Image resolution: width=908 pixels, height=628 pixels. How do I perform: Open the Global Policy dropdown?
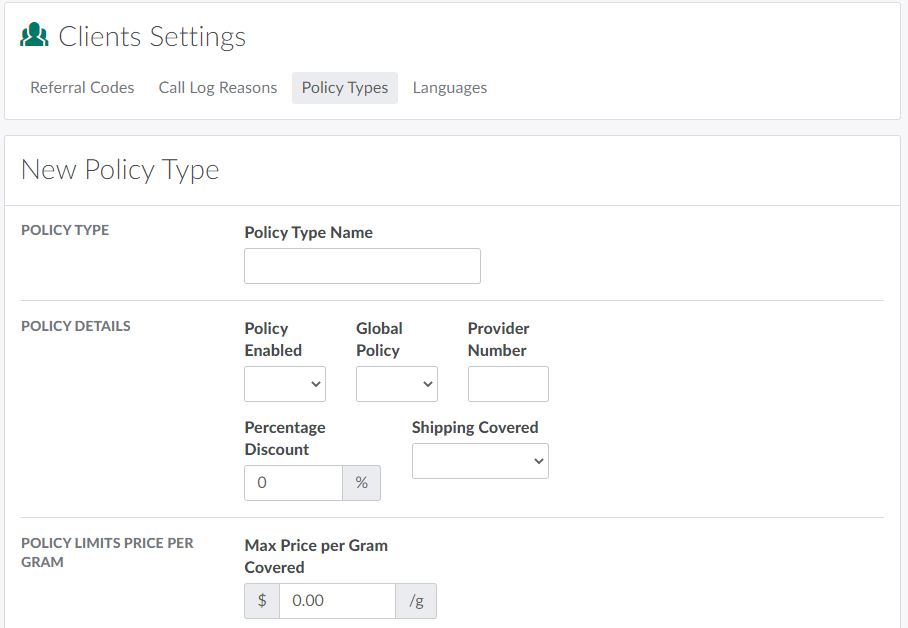point(396,384)
